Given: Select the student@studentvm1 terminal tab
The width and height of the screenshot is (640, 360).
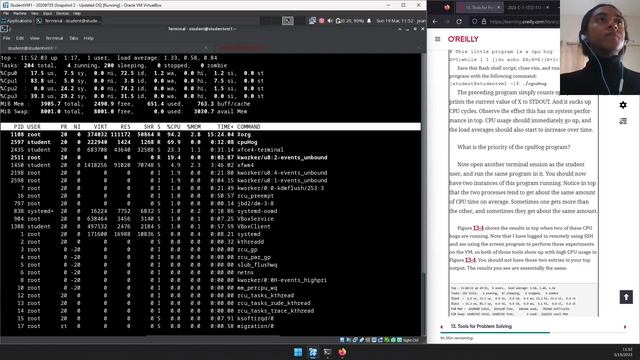Looking at the screenshot, I should [106, 48].
